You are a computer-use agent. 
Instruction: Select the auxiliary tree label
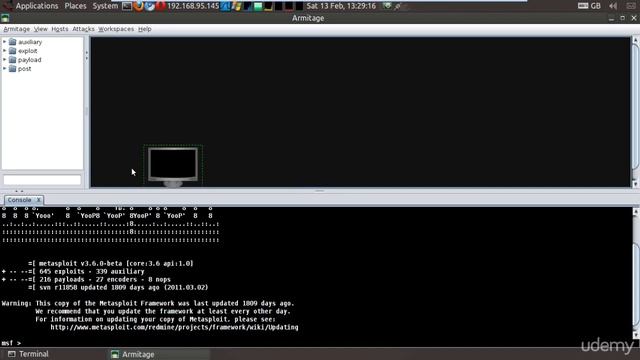(x=30, y=42)
